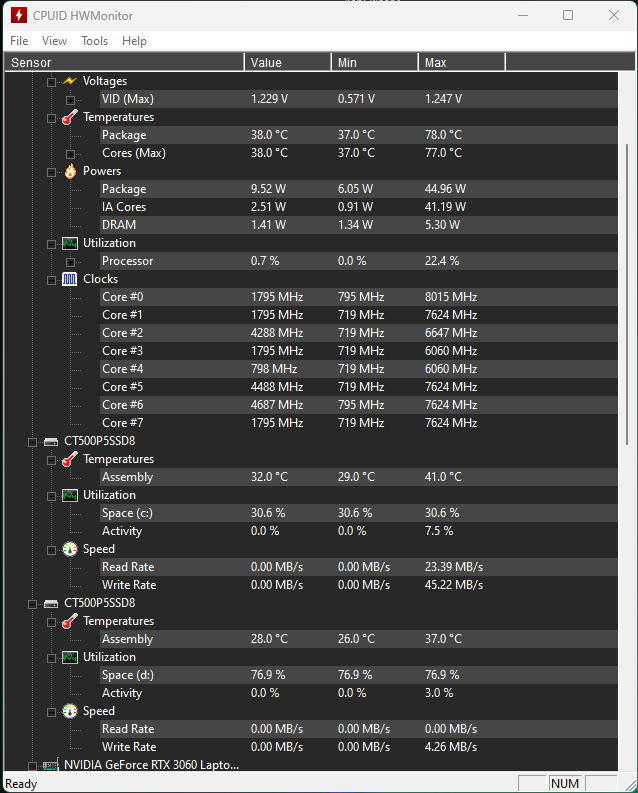Click the Voltages lightning bolt icon
The height and width of the screenshot is (793, 638).
[70, 81]
